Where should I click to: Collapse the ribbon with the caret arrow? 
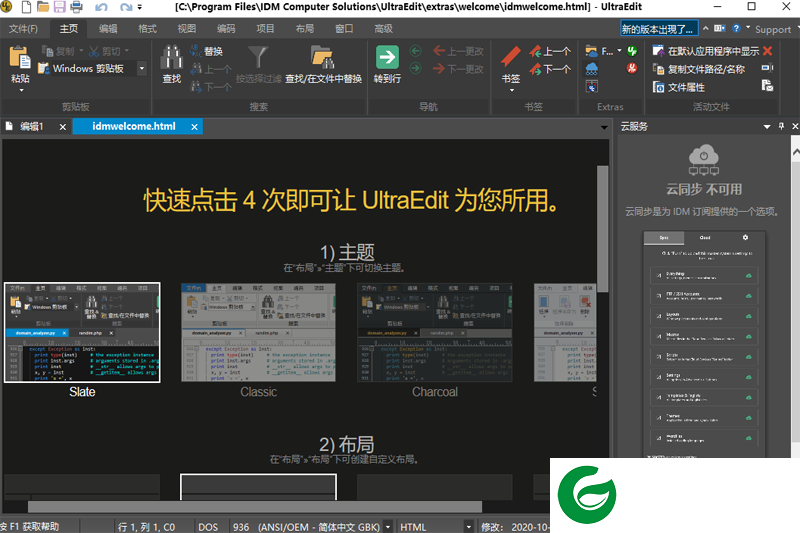[706, 29]
